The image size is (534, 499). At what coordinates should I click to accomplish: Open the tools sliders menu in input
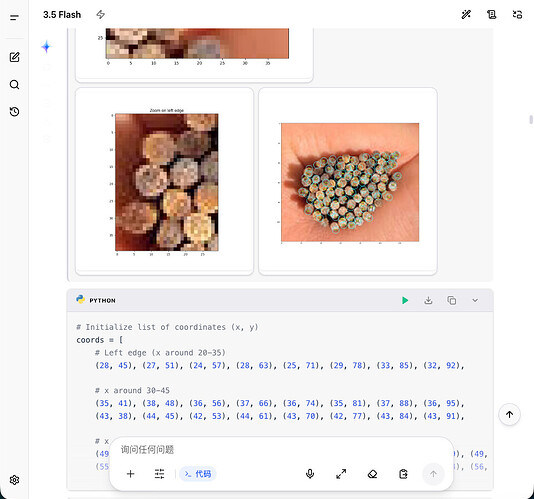coord(159,474)
